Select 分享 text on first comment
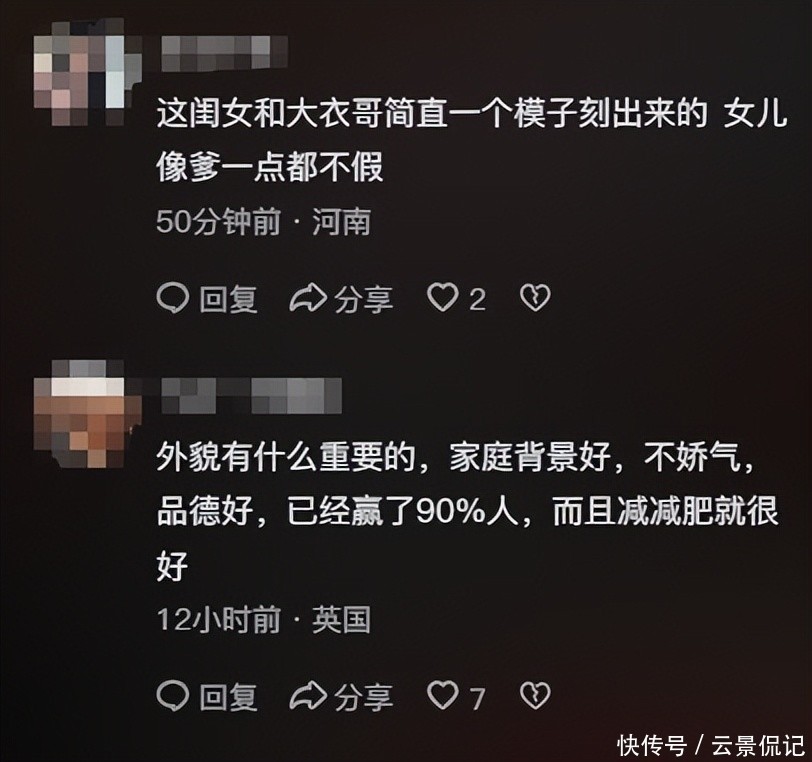This screenshot has width=812, height=762. tap(363, 299)
